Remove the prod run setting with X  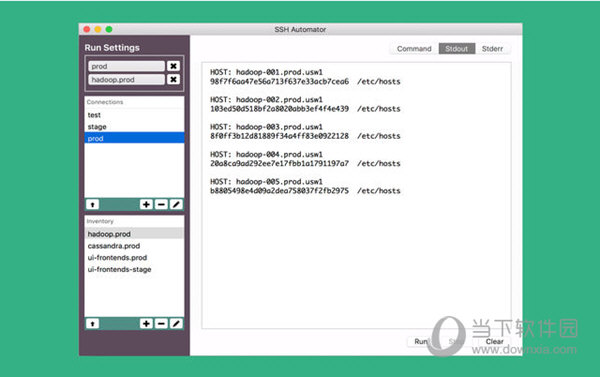point(173,66)
